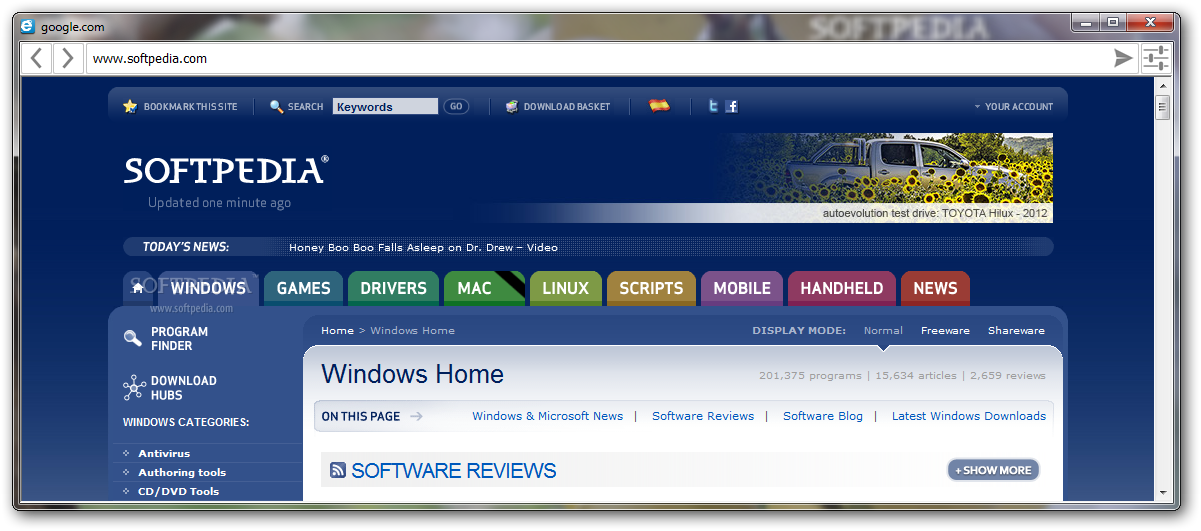This screenshot has width=1201, height=531.
Task: Click the Softpedia logo
Action: [226, 170]
